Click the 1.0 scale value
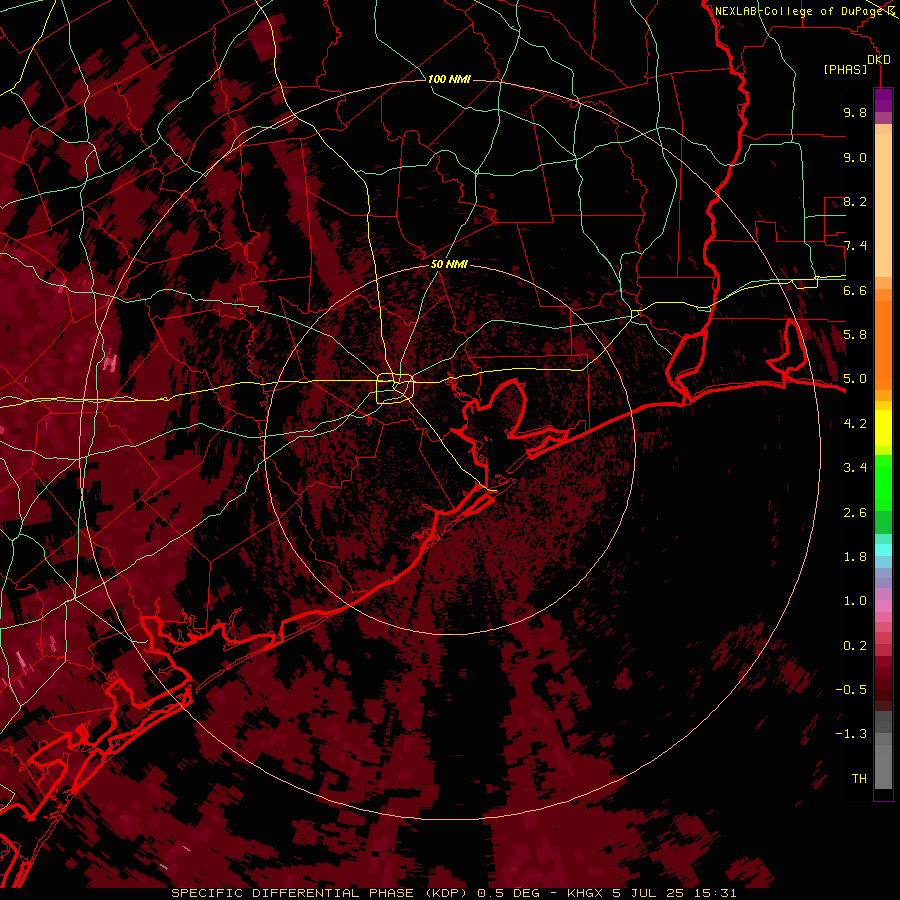Screen dimensions: 900x900 [x=855, y=601]
